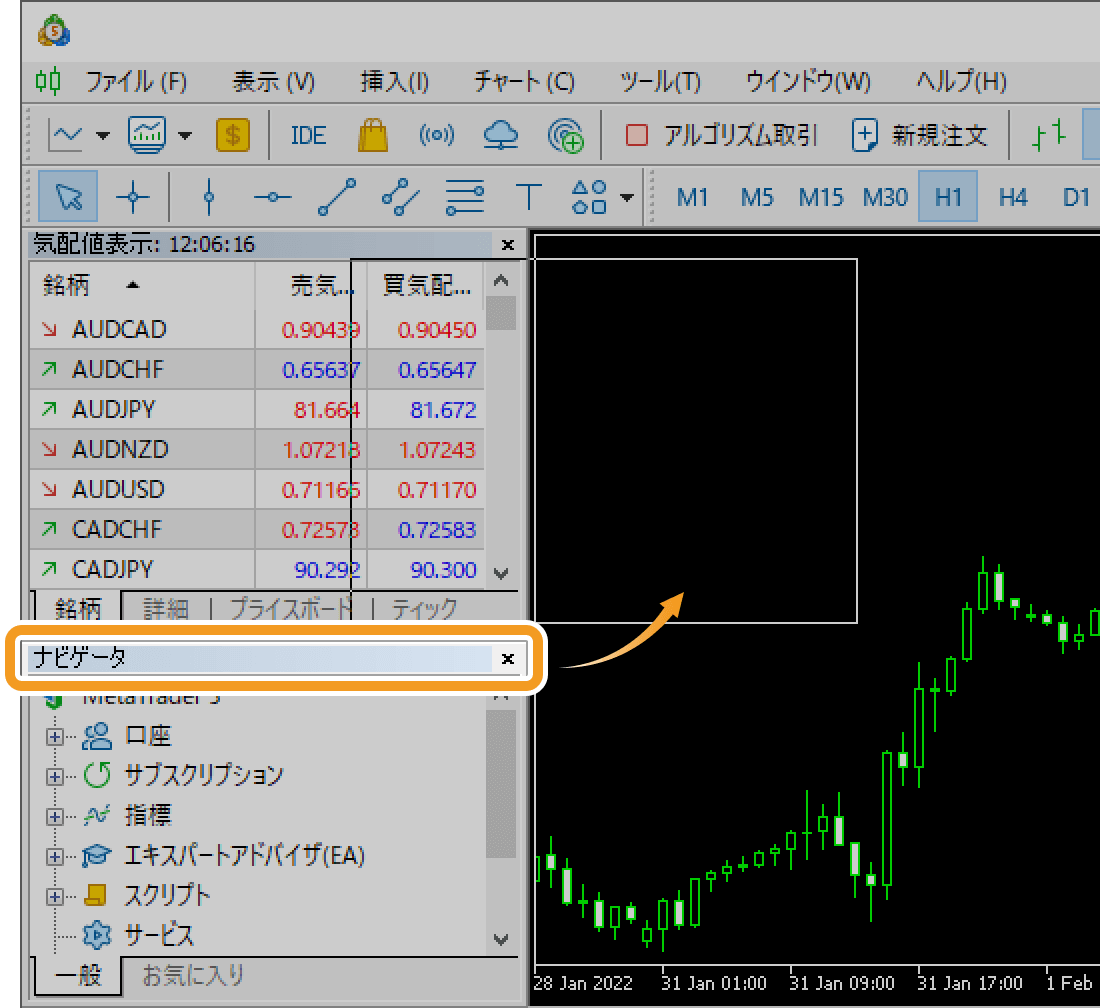Screen dimensions: 1100x1008
Task: Select the equidistant channel tool
Action: click(401, 197)
